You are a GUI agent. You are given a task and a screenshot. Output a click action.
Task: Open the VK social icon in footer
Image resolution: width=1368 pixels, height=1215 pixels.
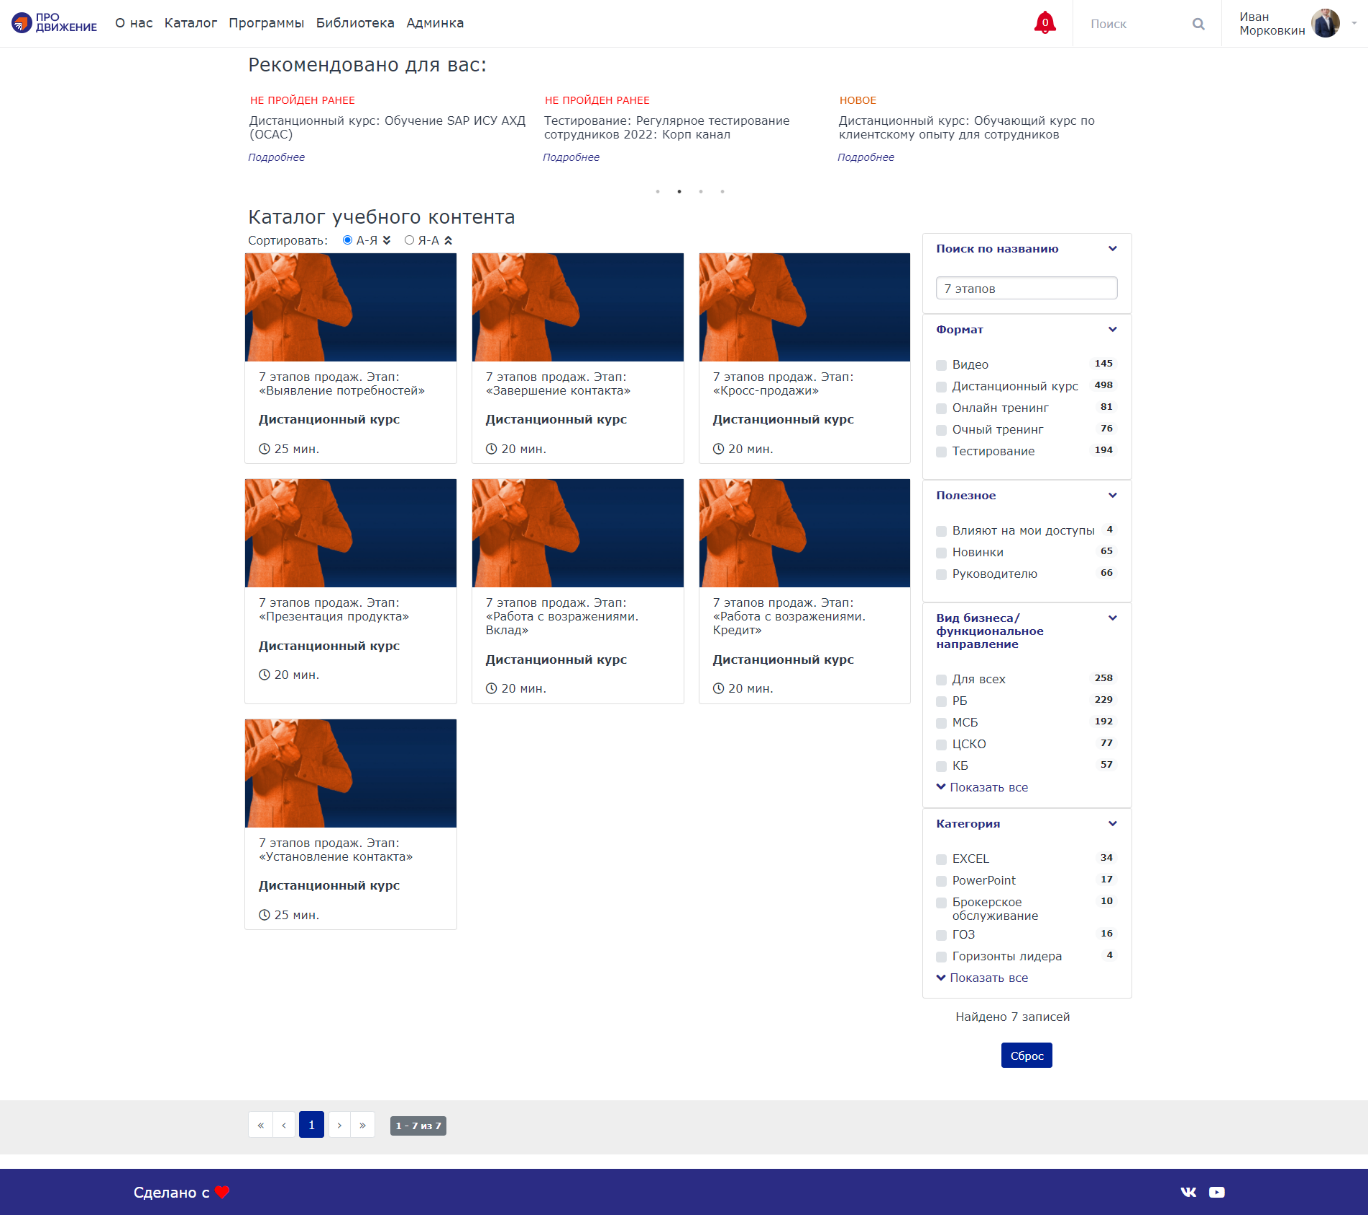coord(1188,1191)
